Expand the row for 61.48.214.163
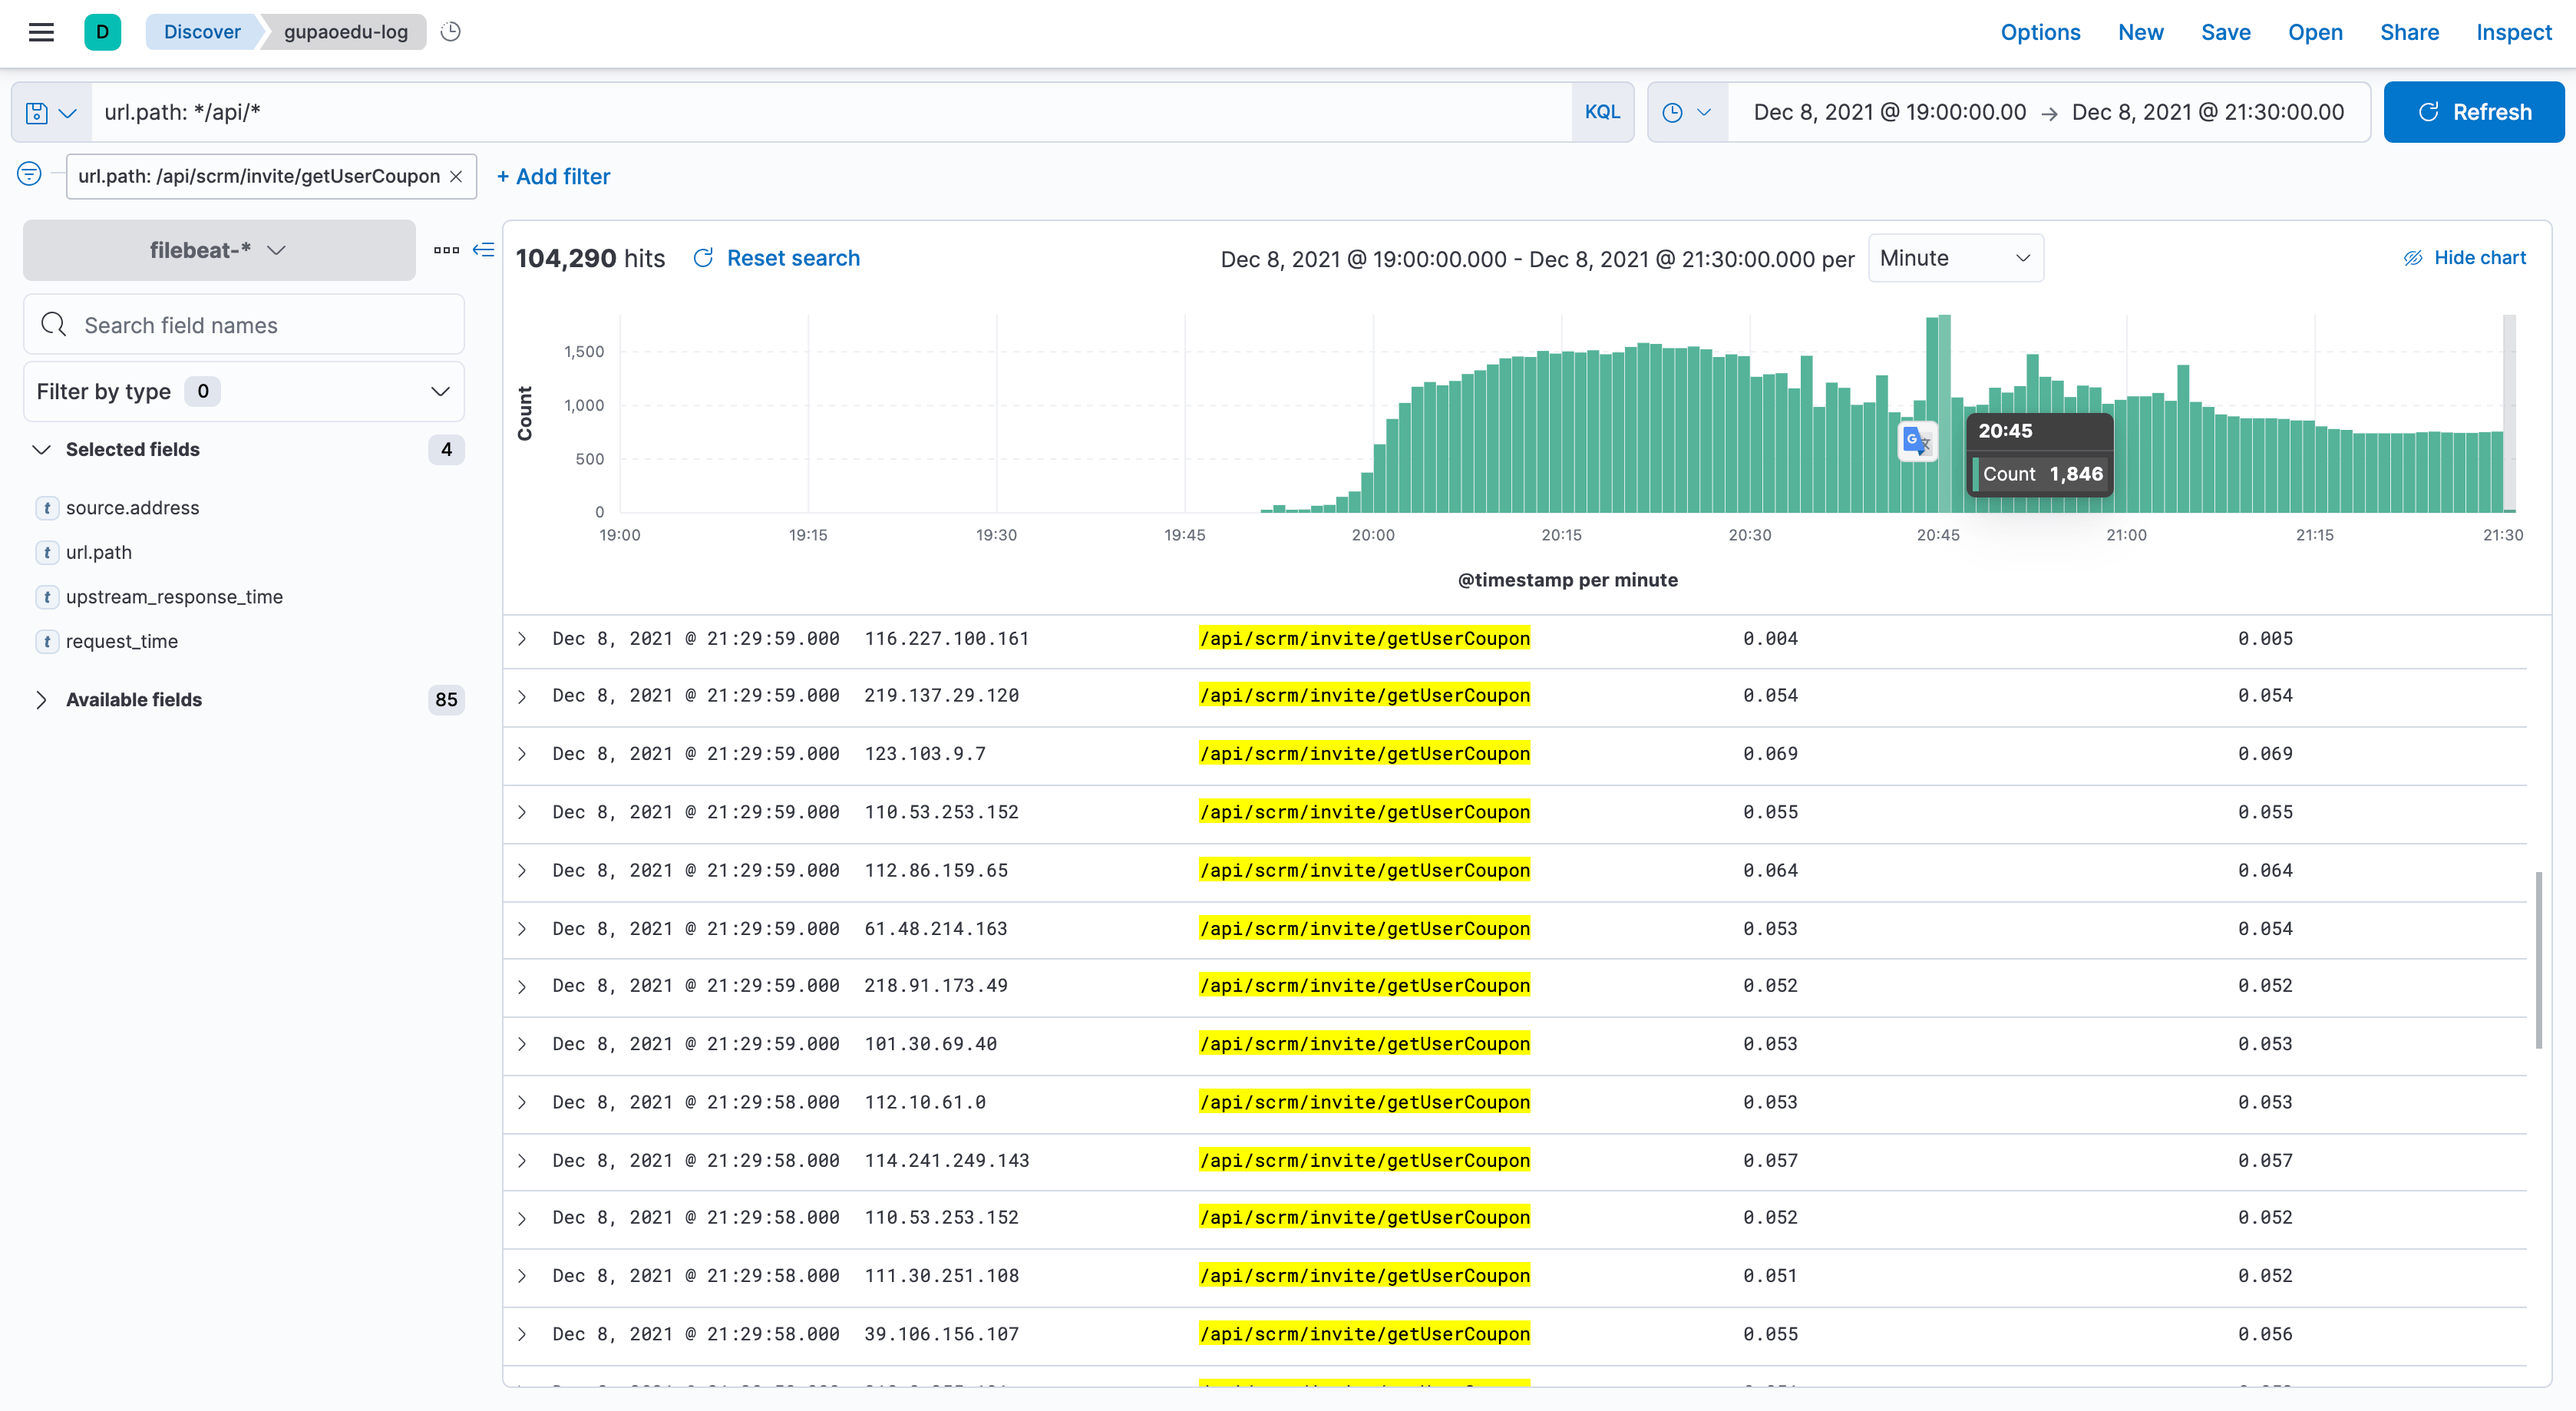The width and height of the screenshot is (2576, 1411). tap(522, 929)
